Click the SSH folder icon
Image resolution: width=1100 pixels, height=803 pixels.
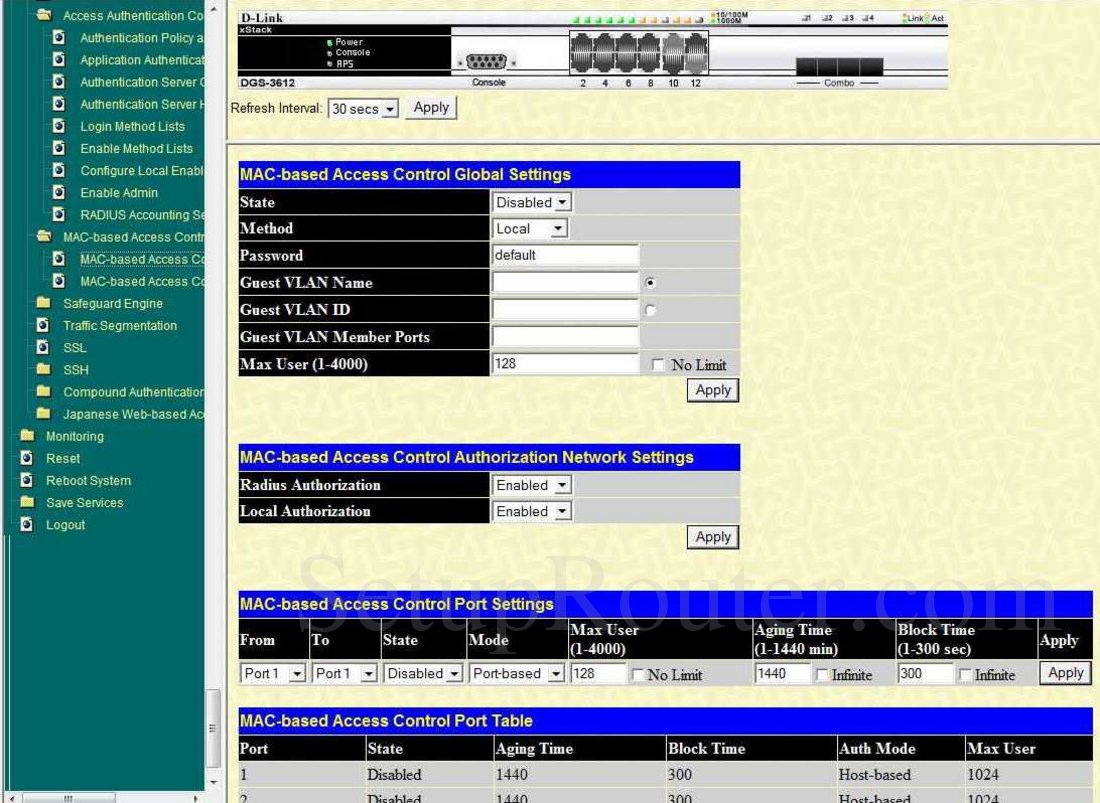(x=43, y=369)
